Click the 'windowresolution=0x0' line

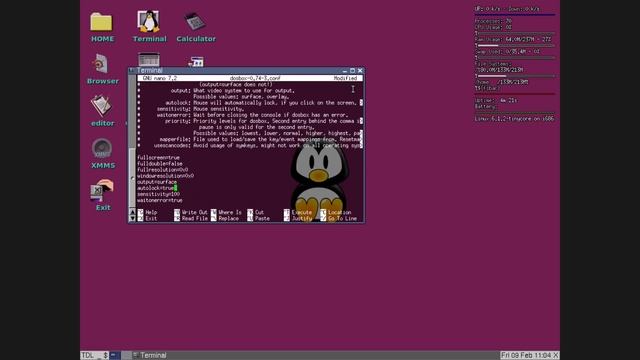click(x=165, y=176)
